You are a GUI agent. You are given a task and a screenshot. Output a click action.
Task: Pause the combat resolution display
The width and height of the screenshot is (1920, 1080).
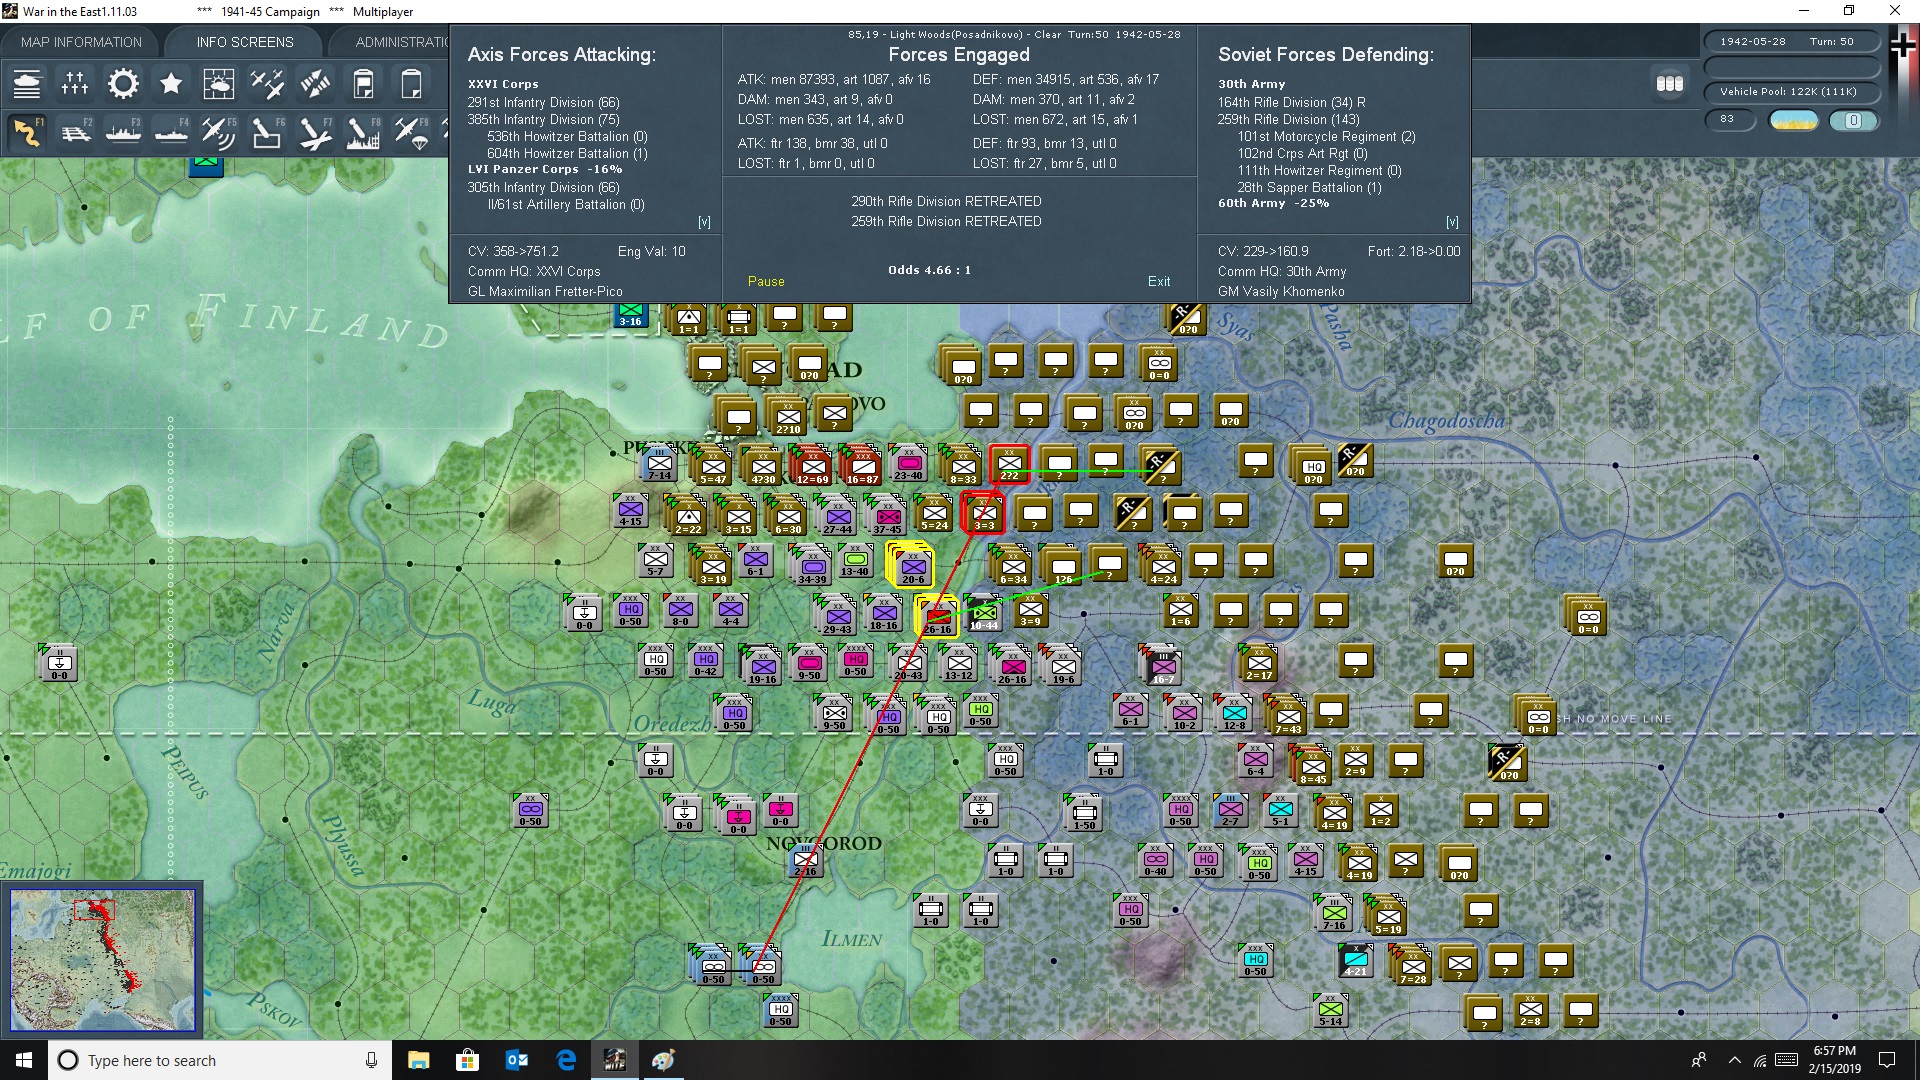coord(766,281)
